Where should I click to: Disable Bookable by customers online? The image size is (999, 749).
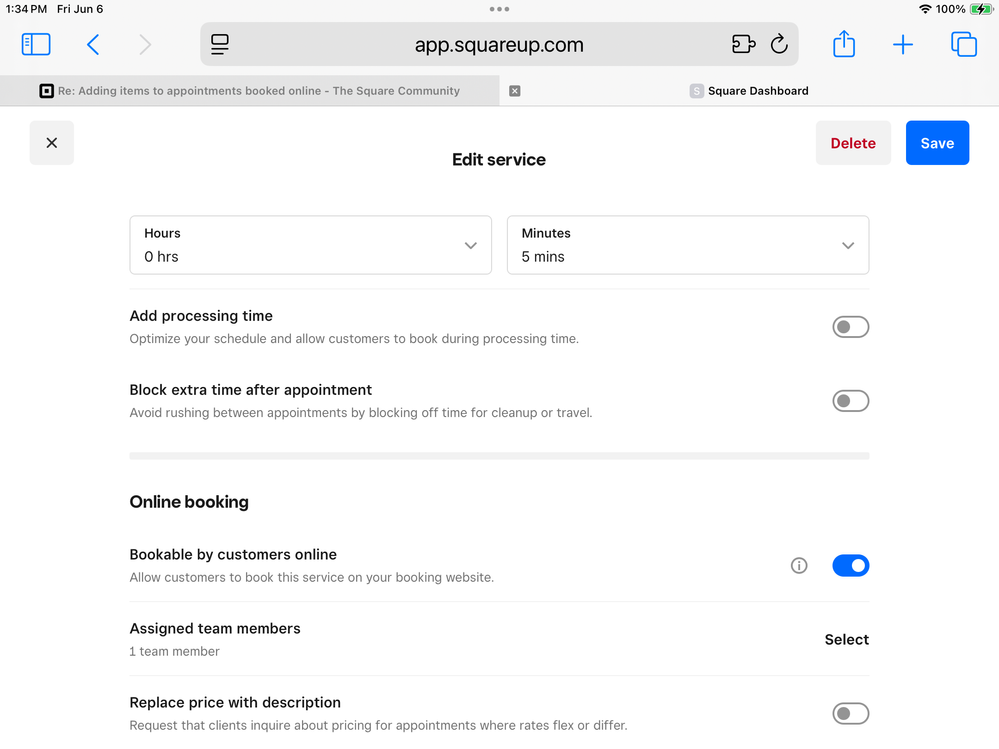(x=850, y=566)
